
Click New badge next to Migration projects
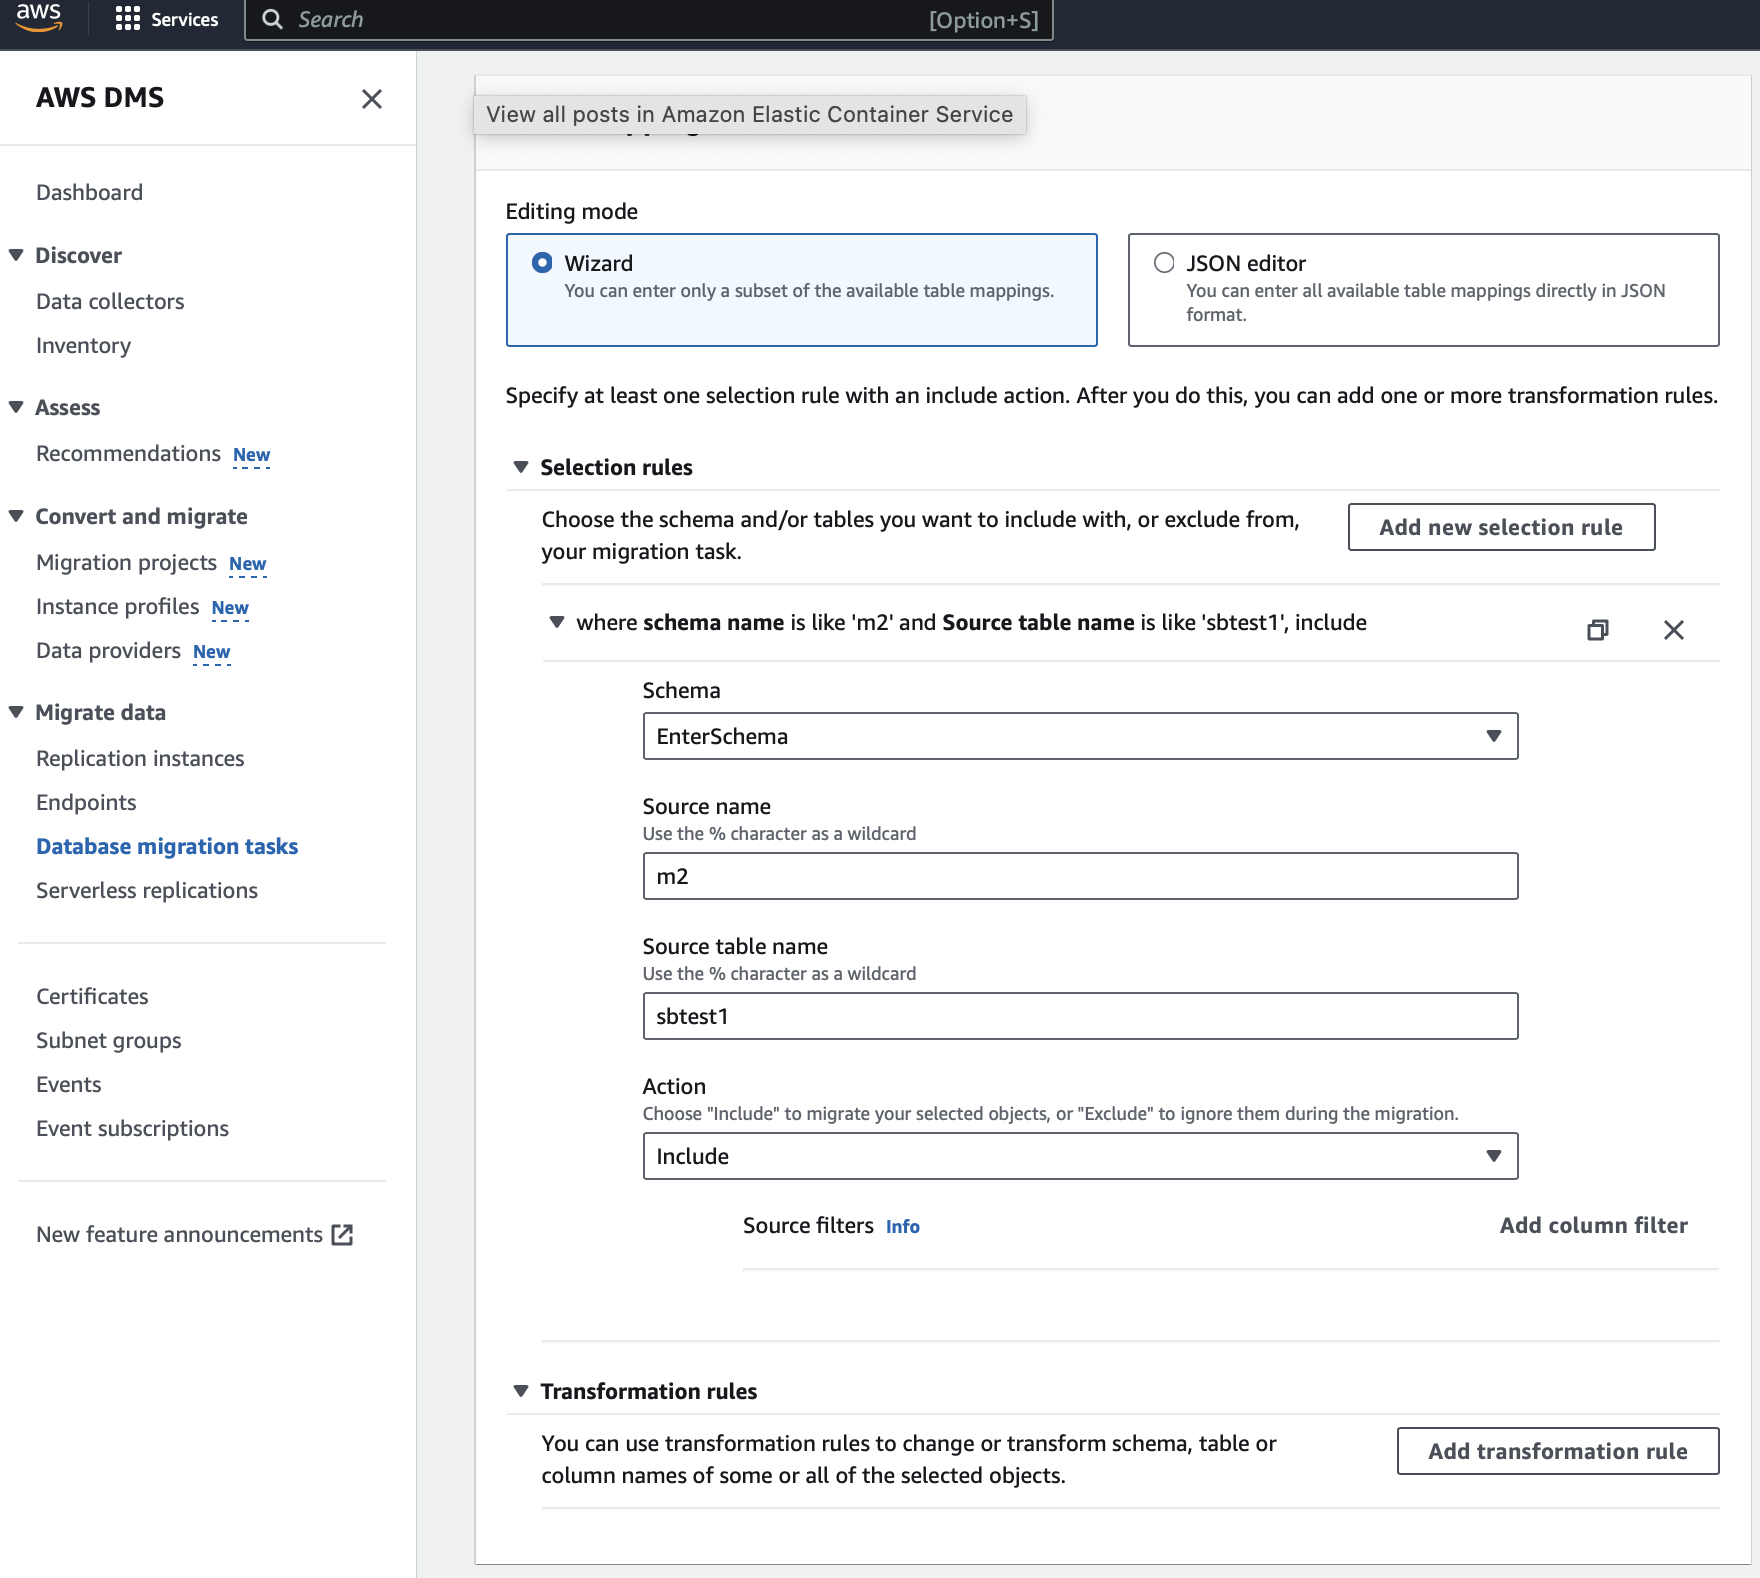point(248,564)
